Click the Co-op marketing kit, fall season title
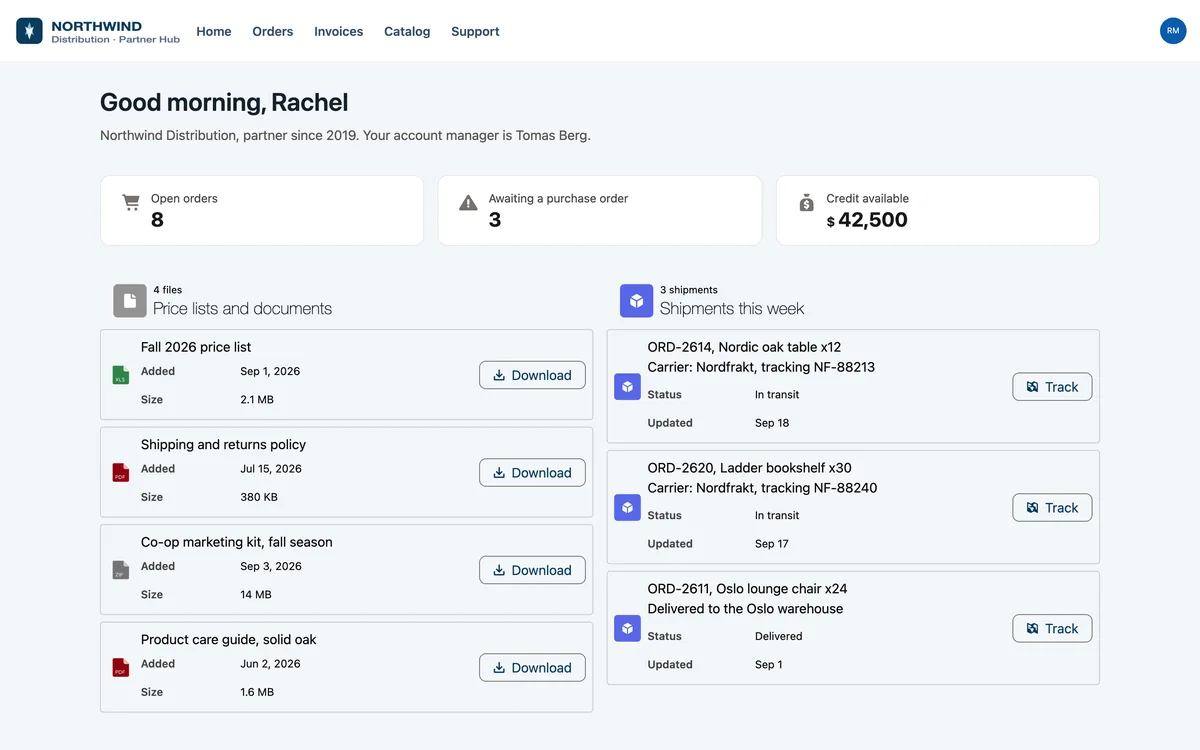 tap(237, 542)
